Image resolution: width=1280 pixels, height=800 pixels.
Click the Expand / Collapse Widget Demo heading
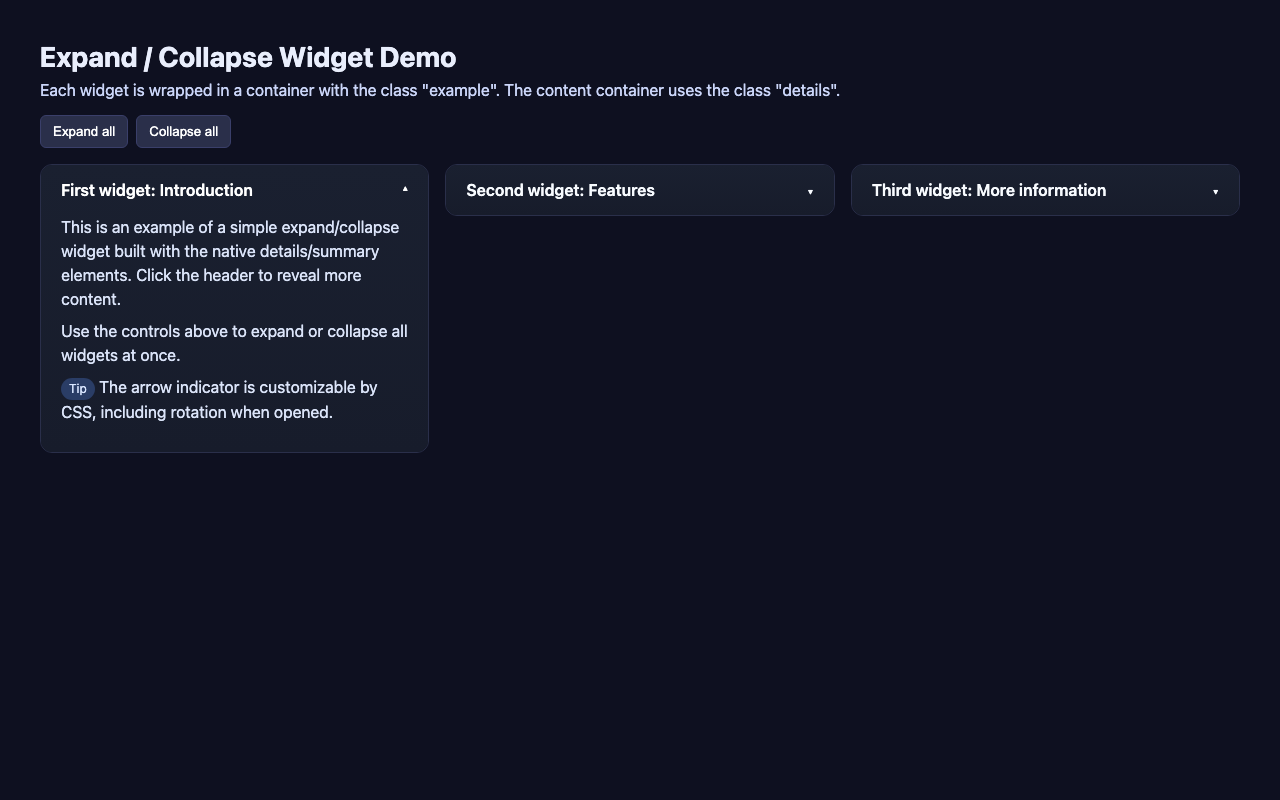point(247,57)
